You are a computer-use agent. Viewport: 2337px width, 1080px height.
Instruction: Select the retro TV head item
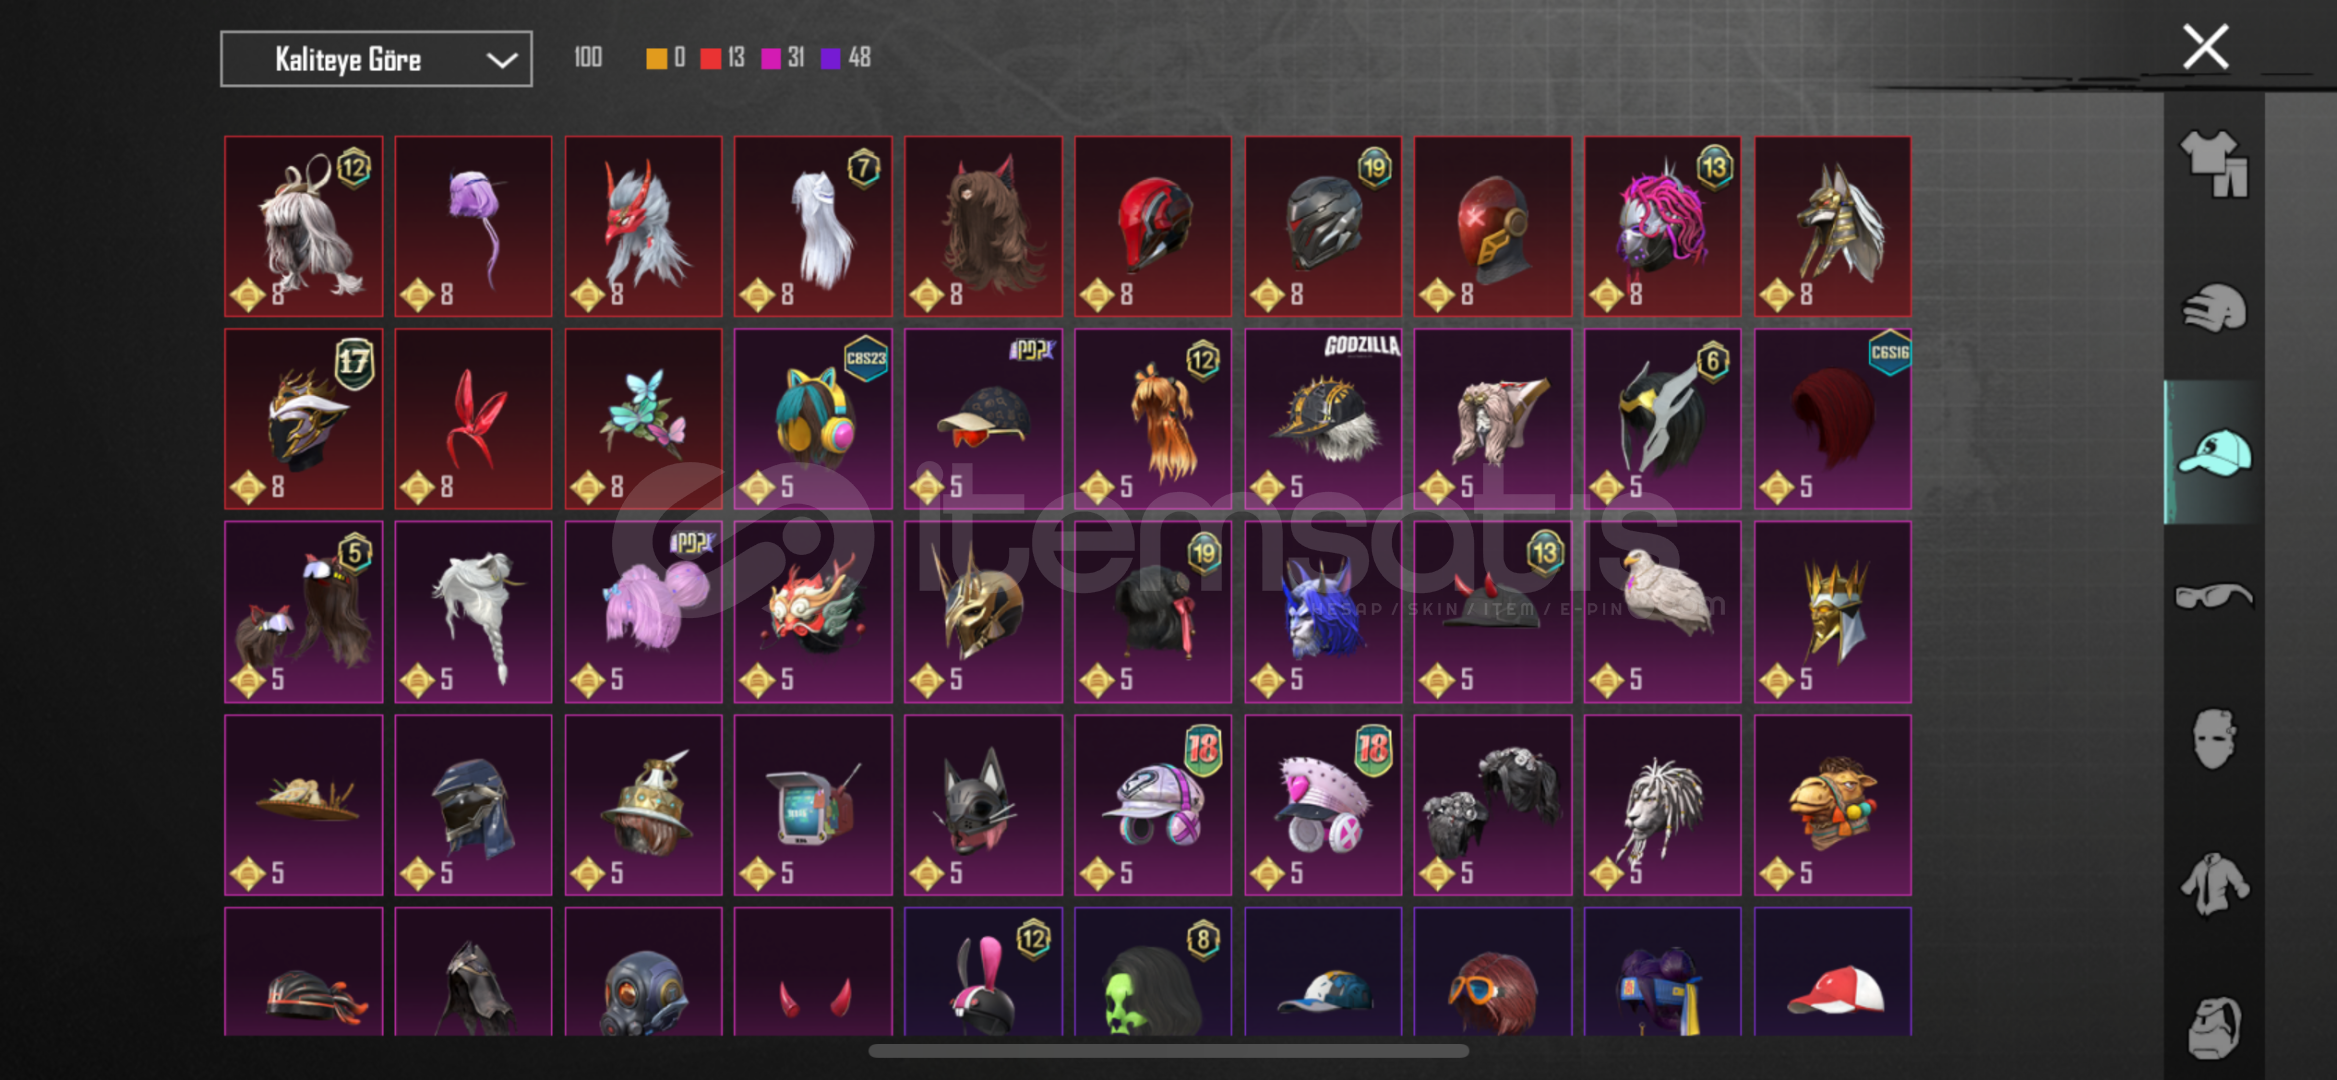813,805
